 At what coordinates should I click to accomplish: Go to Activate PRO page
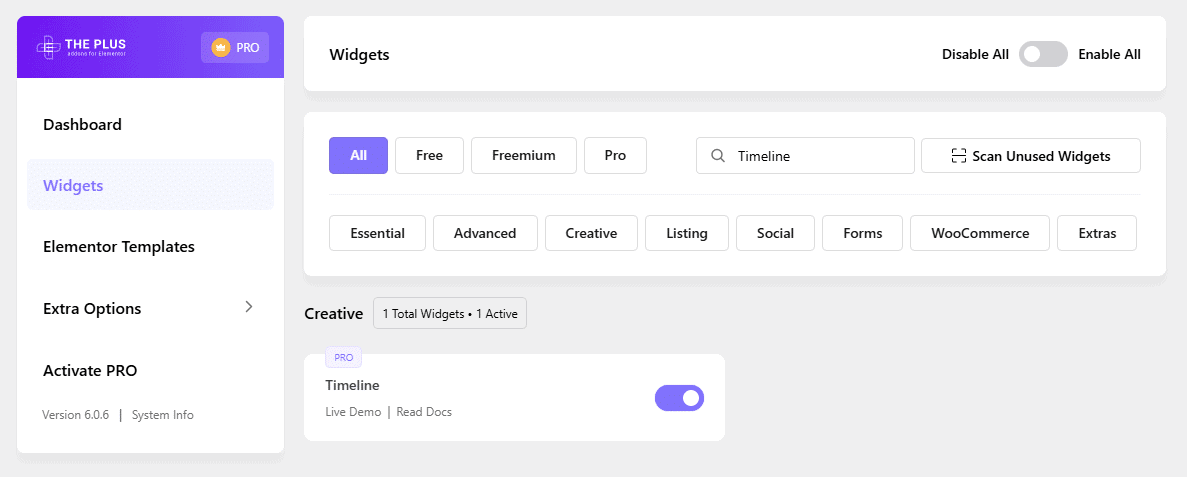pos(90,371)
